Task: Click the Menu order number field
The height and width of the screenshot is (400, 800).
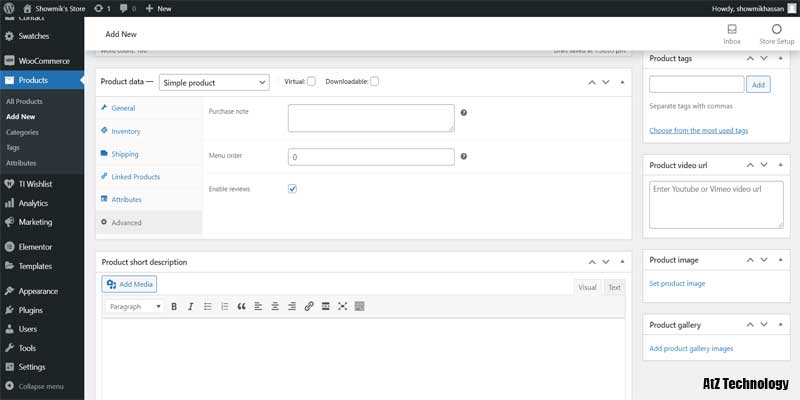Action: point(371,157)
